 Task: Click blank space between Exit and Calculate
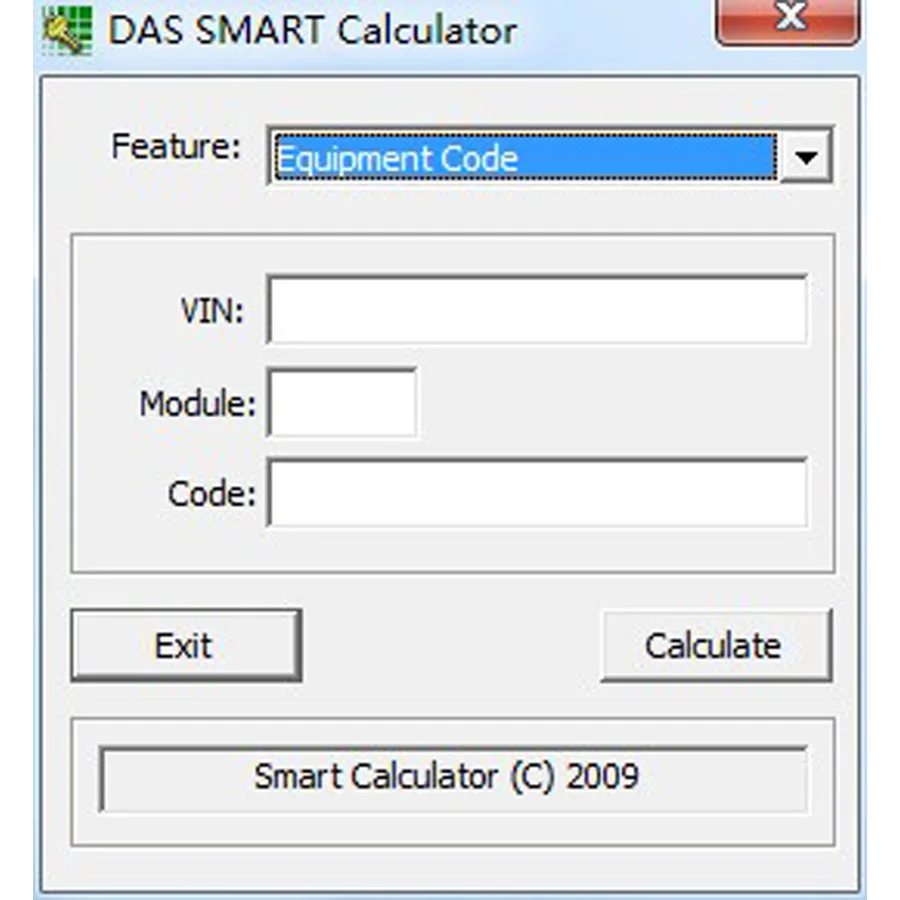tap(451, 646)
